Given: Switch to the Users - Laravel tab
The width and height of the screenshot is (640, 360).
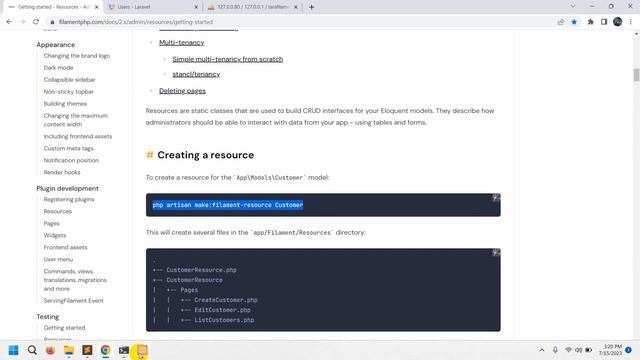Looking at the screenshot, I should point(153,7).
